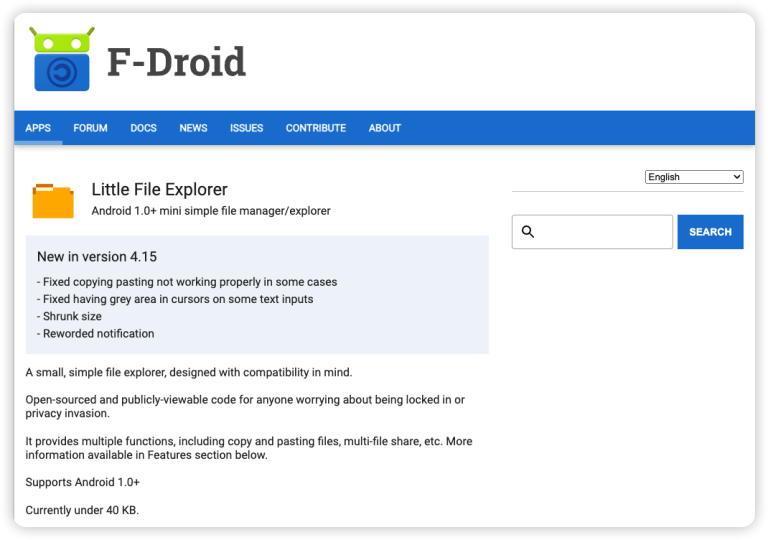Click the Currently under 40 KB text
The width and height of the screenshot is (768, 540).
(82, 510)
